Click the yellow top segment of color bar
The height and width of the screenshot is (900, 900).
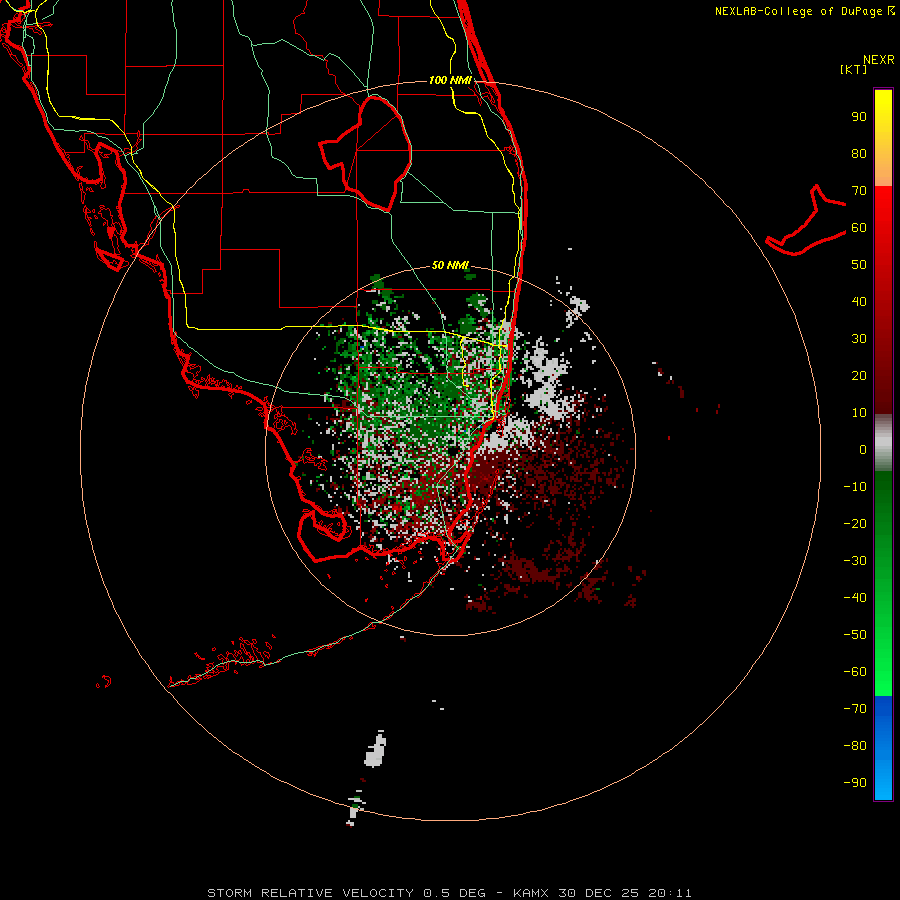tap(883, 138)
